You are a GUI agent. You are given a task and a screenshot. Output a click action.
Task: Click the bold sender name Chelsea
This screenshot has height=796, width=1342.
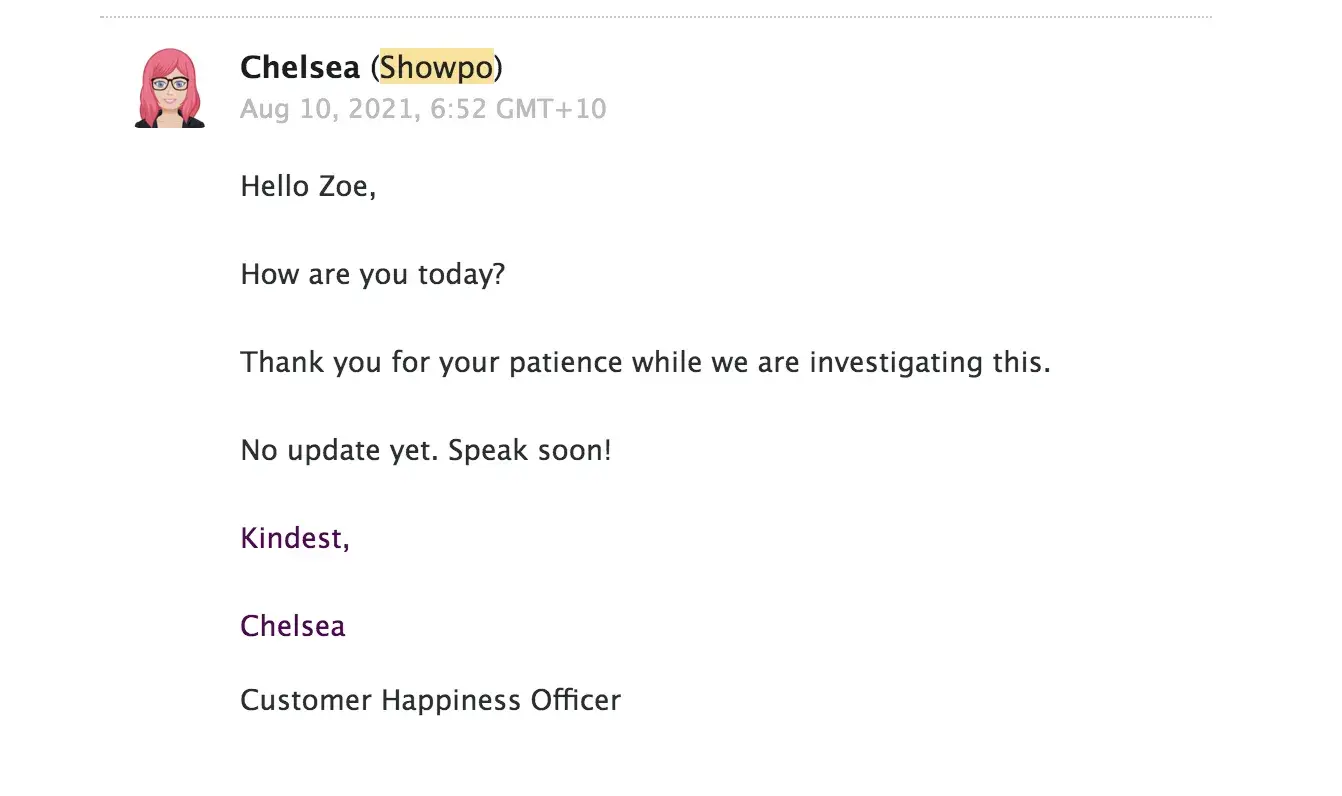pyautogui.click(x=300, y=68)
